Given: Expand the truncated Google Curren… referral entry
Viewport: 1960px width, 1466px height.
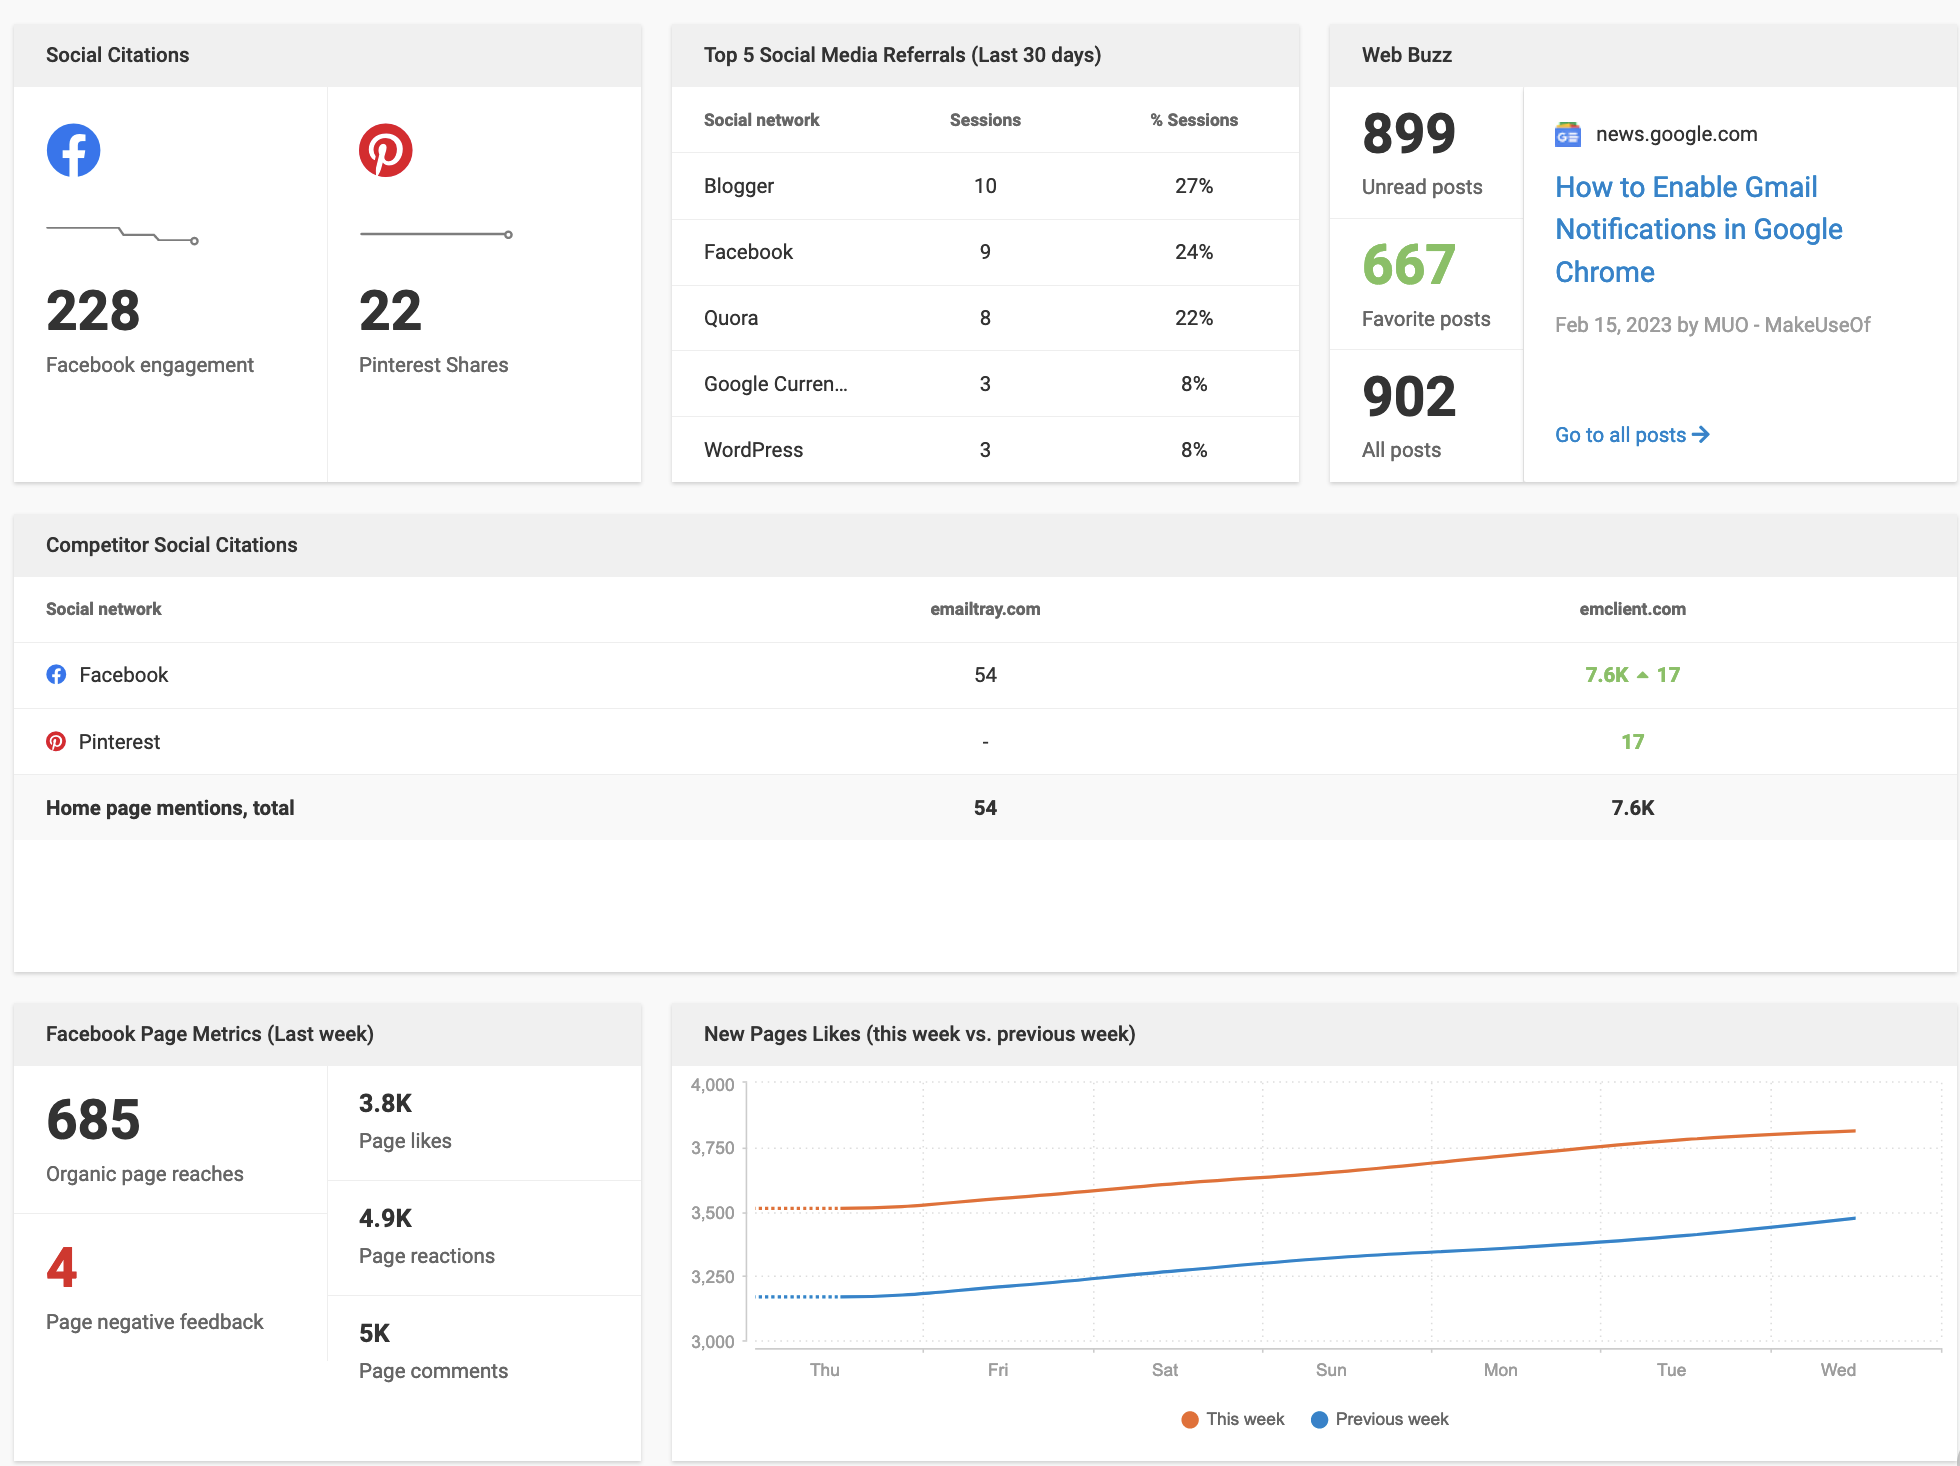Looking at the screenshot, I should 775,383.
